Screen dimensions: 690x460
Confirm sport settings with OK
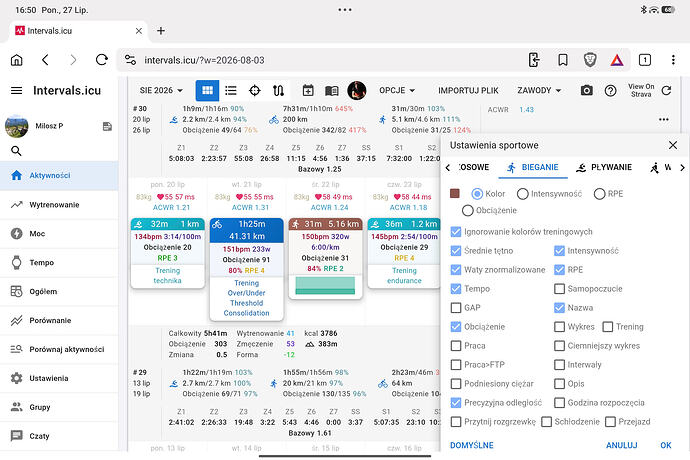point(666,445)
